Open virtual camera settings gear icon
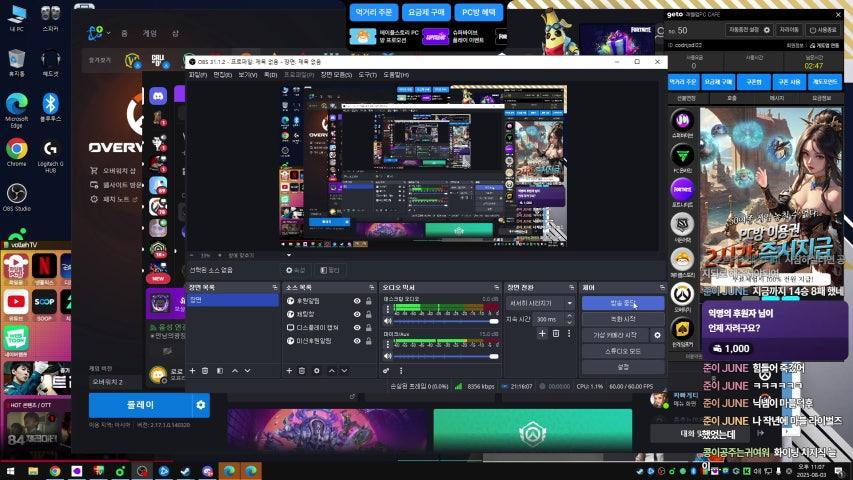Screen dimensions: 853x480 pos(657,335)
